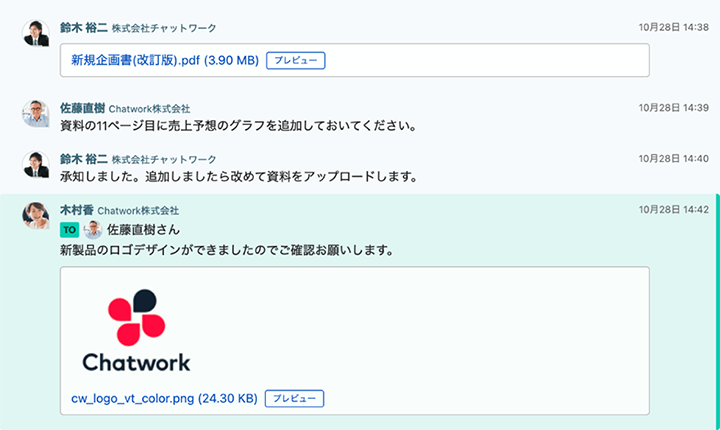This screenshot has width=720, height=430.
Task: Click the 10月28日 14:38 timestamp
Action: point(672,28)
